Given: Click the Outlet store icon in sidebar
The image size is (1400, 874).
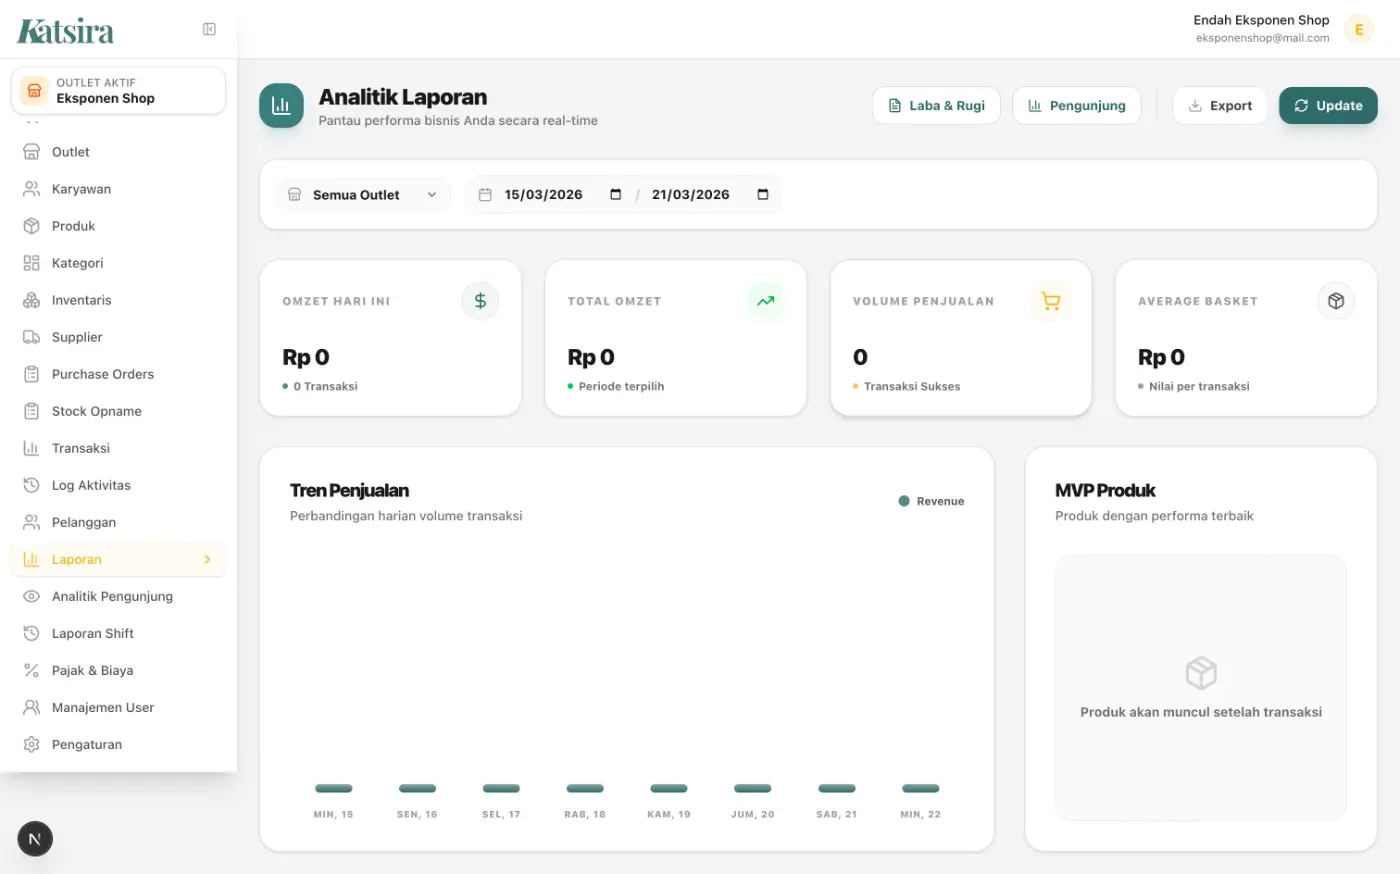Looking at the screenshot, I should coord(31,152).
